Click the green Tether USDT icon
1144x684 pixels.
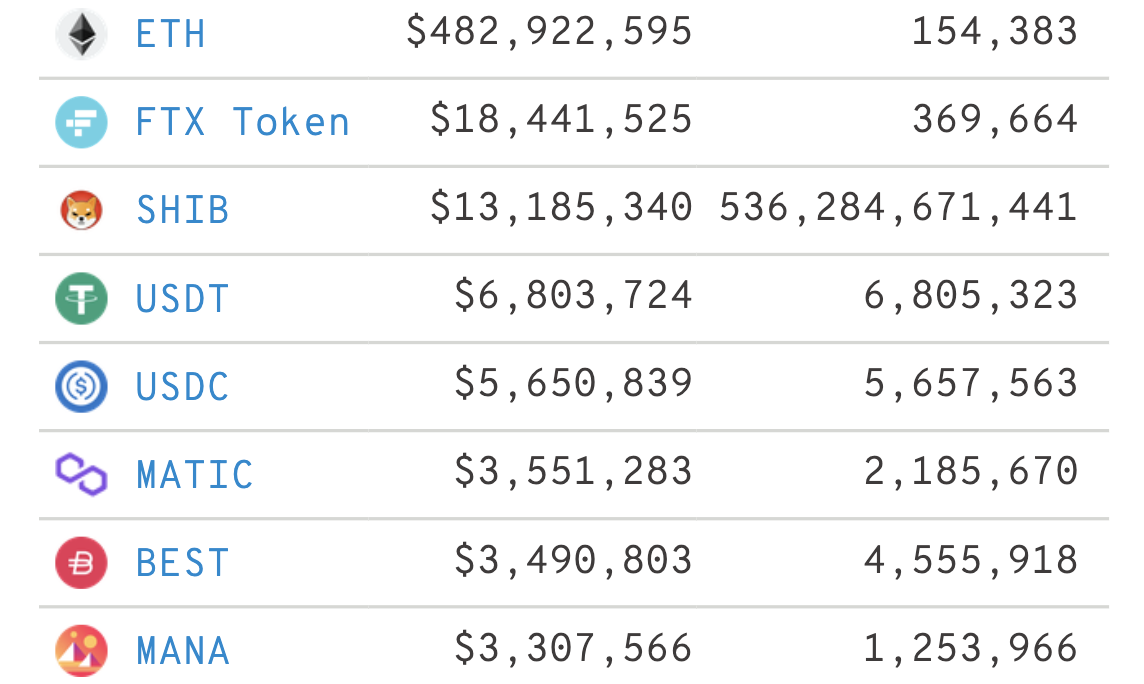point(81,298)
